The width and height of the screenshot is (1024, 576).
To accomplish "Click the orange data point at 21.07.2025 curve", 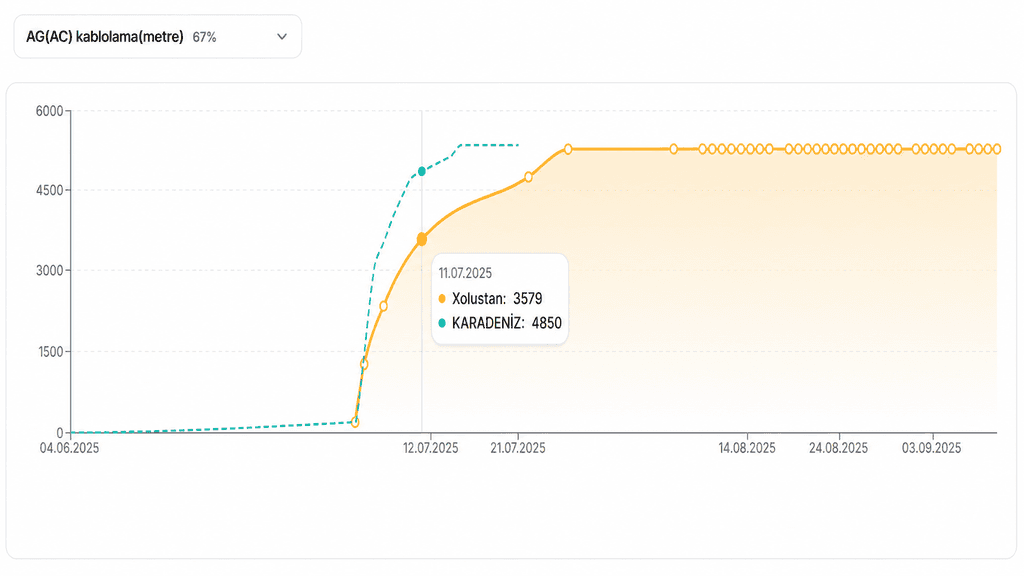I will pos(528,177).
